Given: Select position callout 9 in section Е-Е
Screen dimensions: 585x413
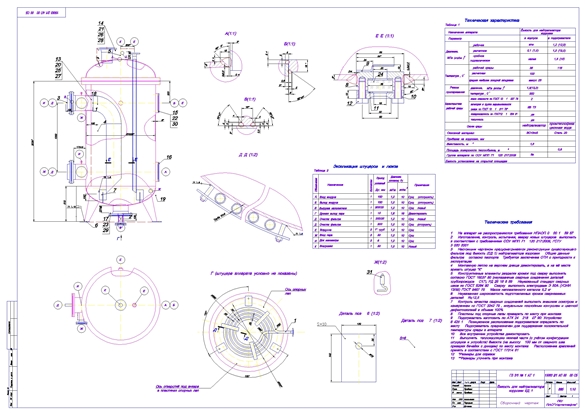Looking at the screenshot, I should [367, 64].
